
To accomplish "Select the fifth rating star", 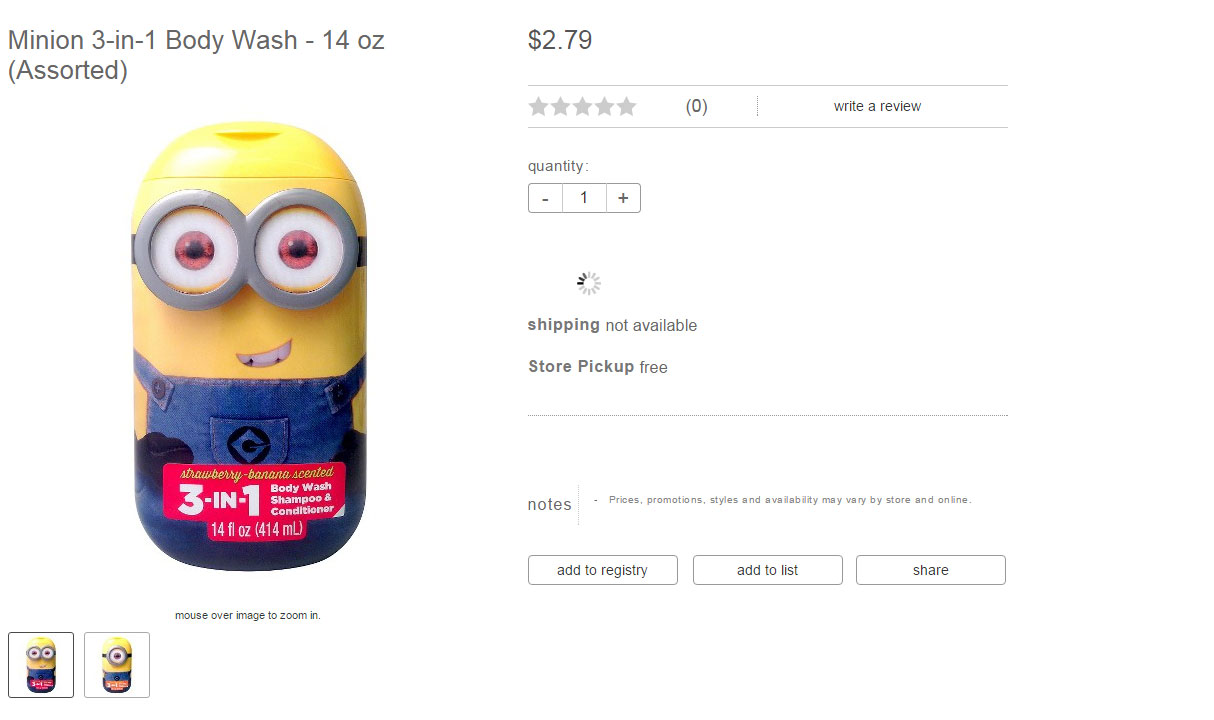I will click(x=626, y=107).
